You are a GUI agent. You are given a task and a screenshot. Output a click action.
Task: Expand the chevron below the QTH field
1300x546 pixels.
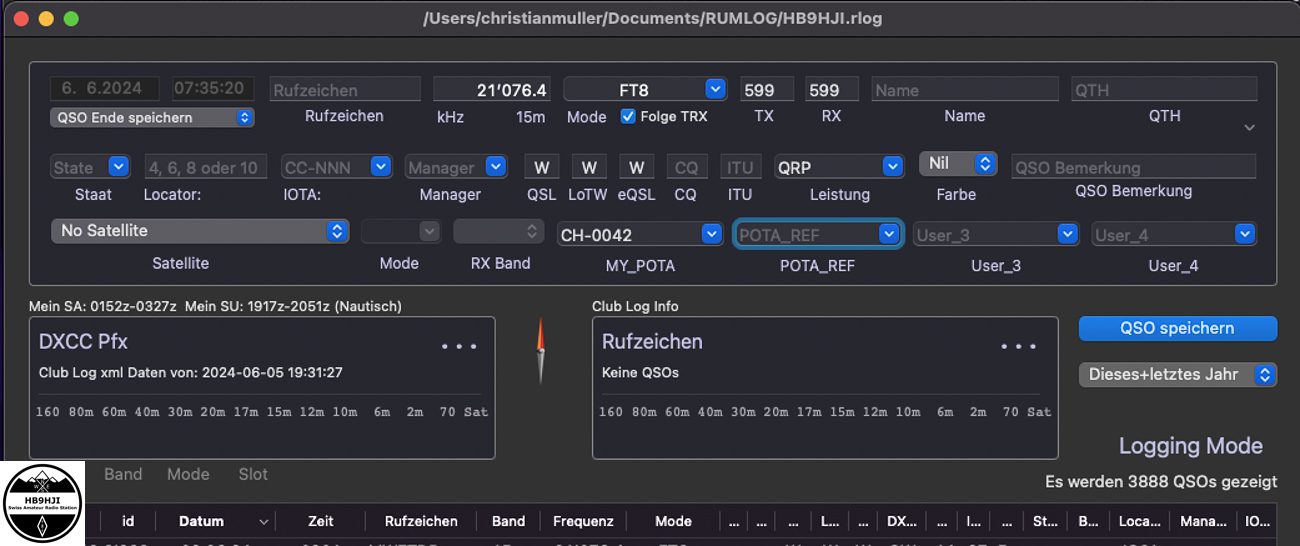click(x=1248, y=128)
